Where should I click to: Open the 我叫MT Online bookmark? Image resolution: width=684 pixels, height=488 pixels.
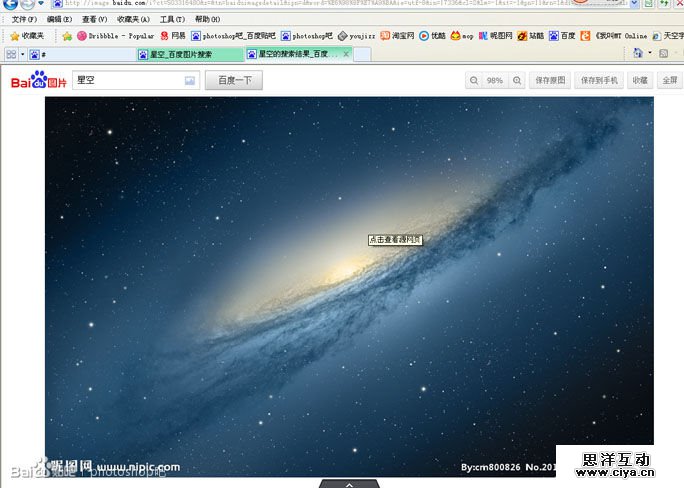pos(614,36)
